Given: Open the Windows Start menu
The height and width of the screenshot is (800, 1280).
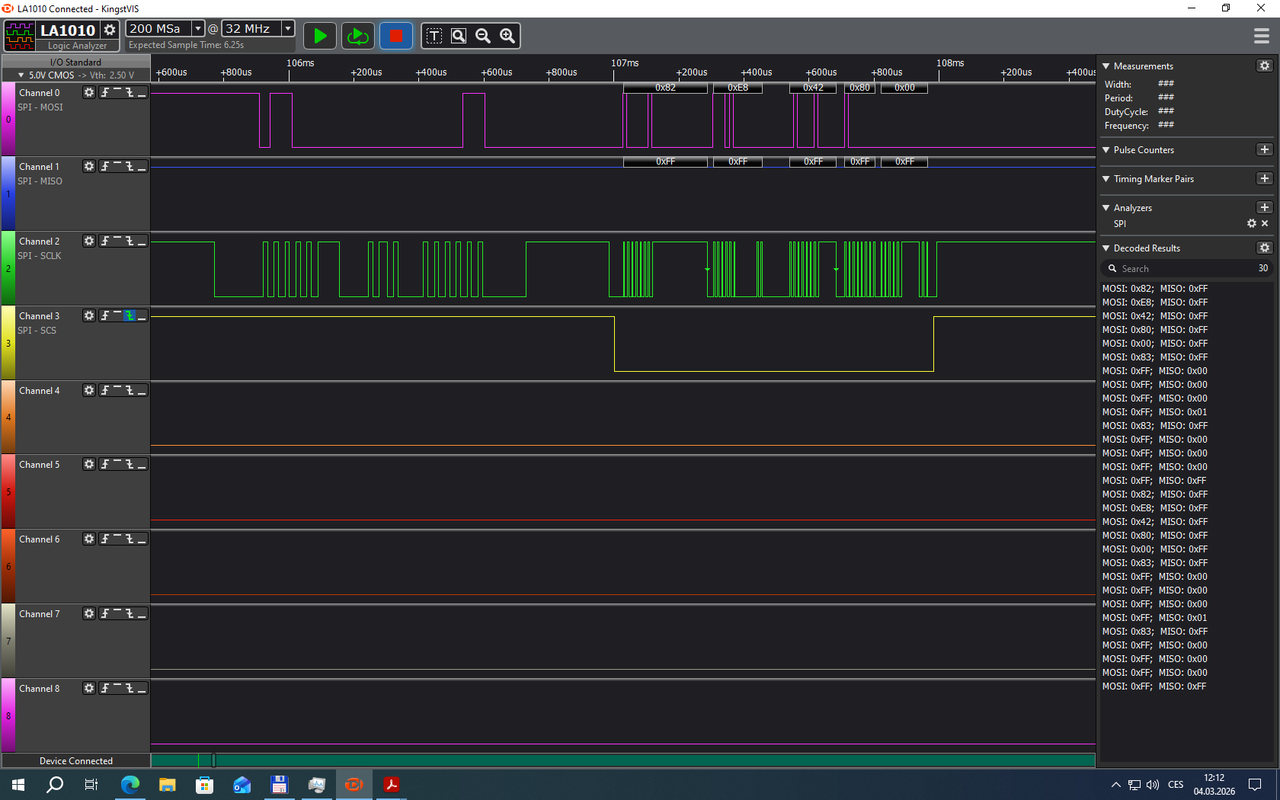Looking at the screenshot, I should pyautogui.click(x=18, y=785).
